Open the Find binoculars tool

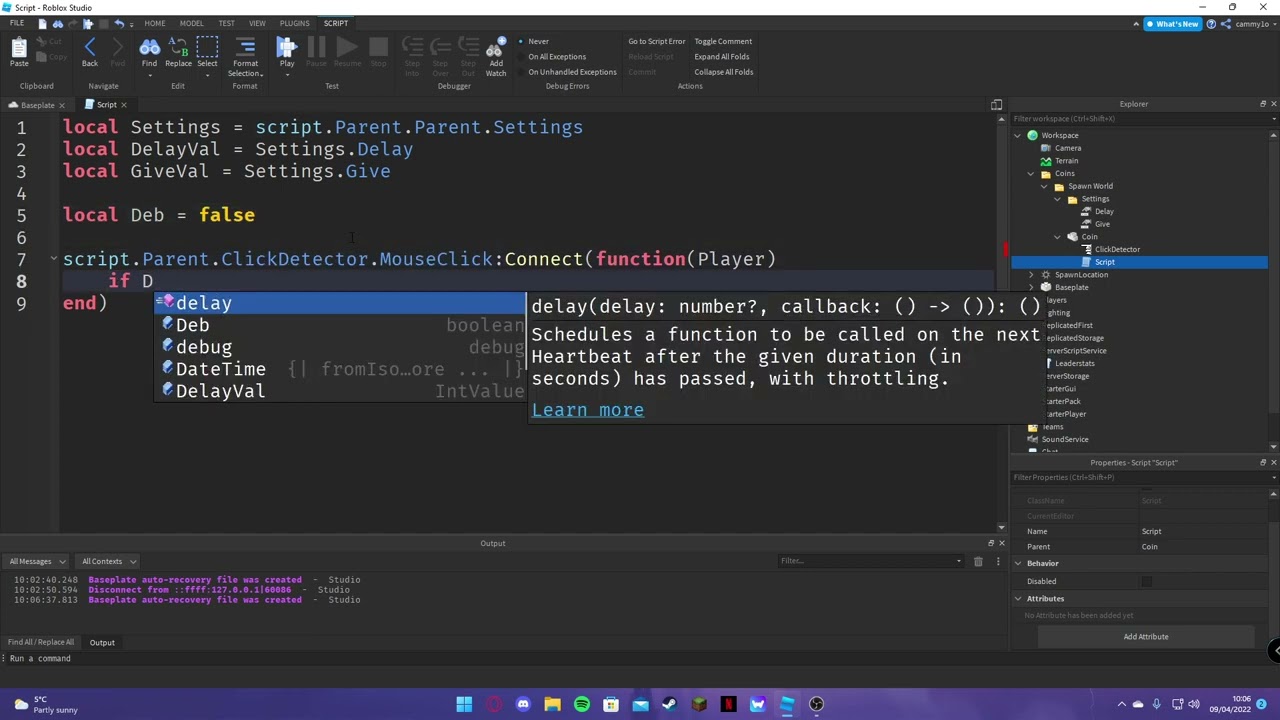149,48
